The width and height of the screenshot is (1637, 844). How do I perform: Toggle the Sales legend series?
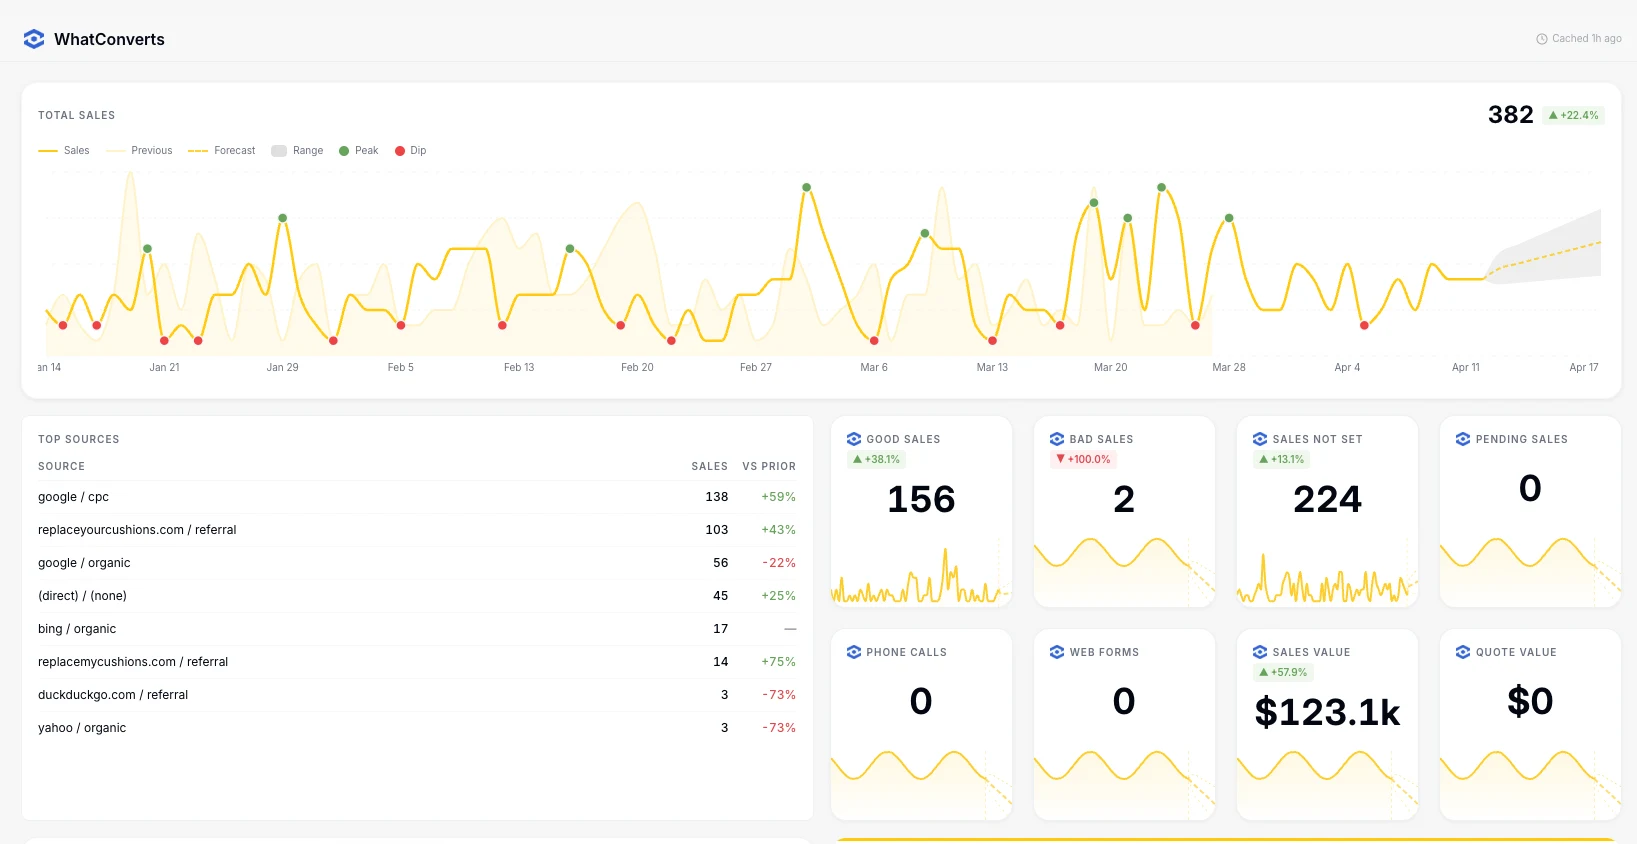pos(64,151)
